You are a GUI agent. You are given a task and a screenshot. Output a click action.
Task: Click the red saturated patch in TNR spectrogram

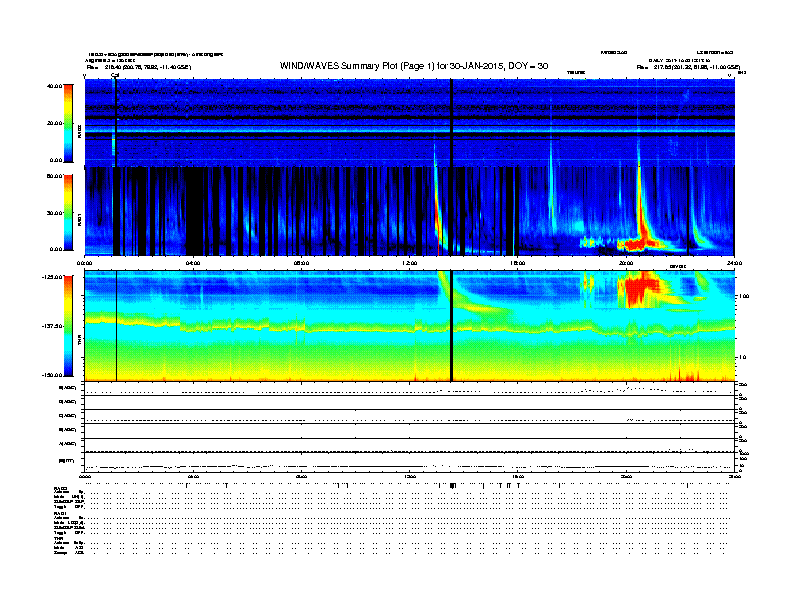coord(641,290)
